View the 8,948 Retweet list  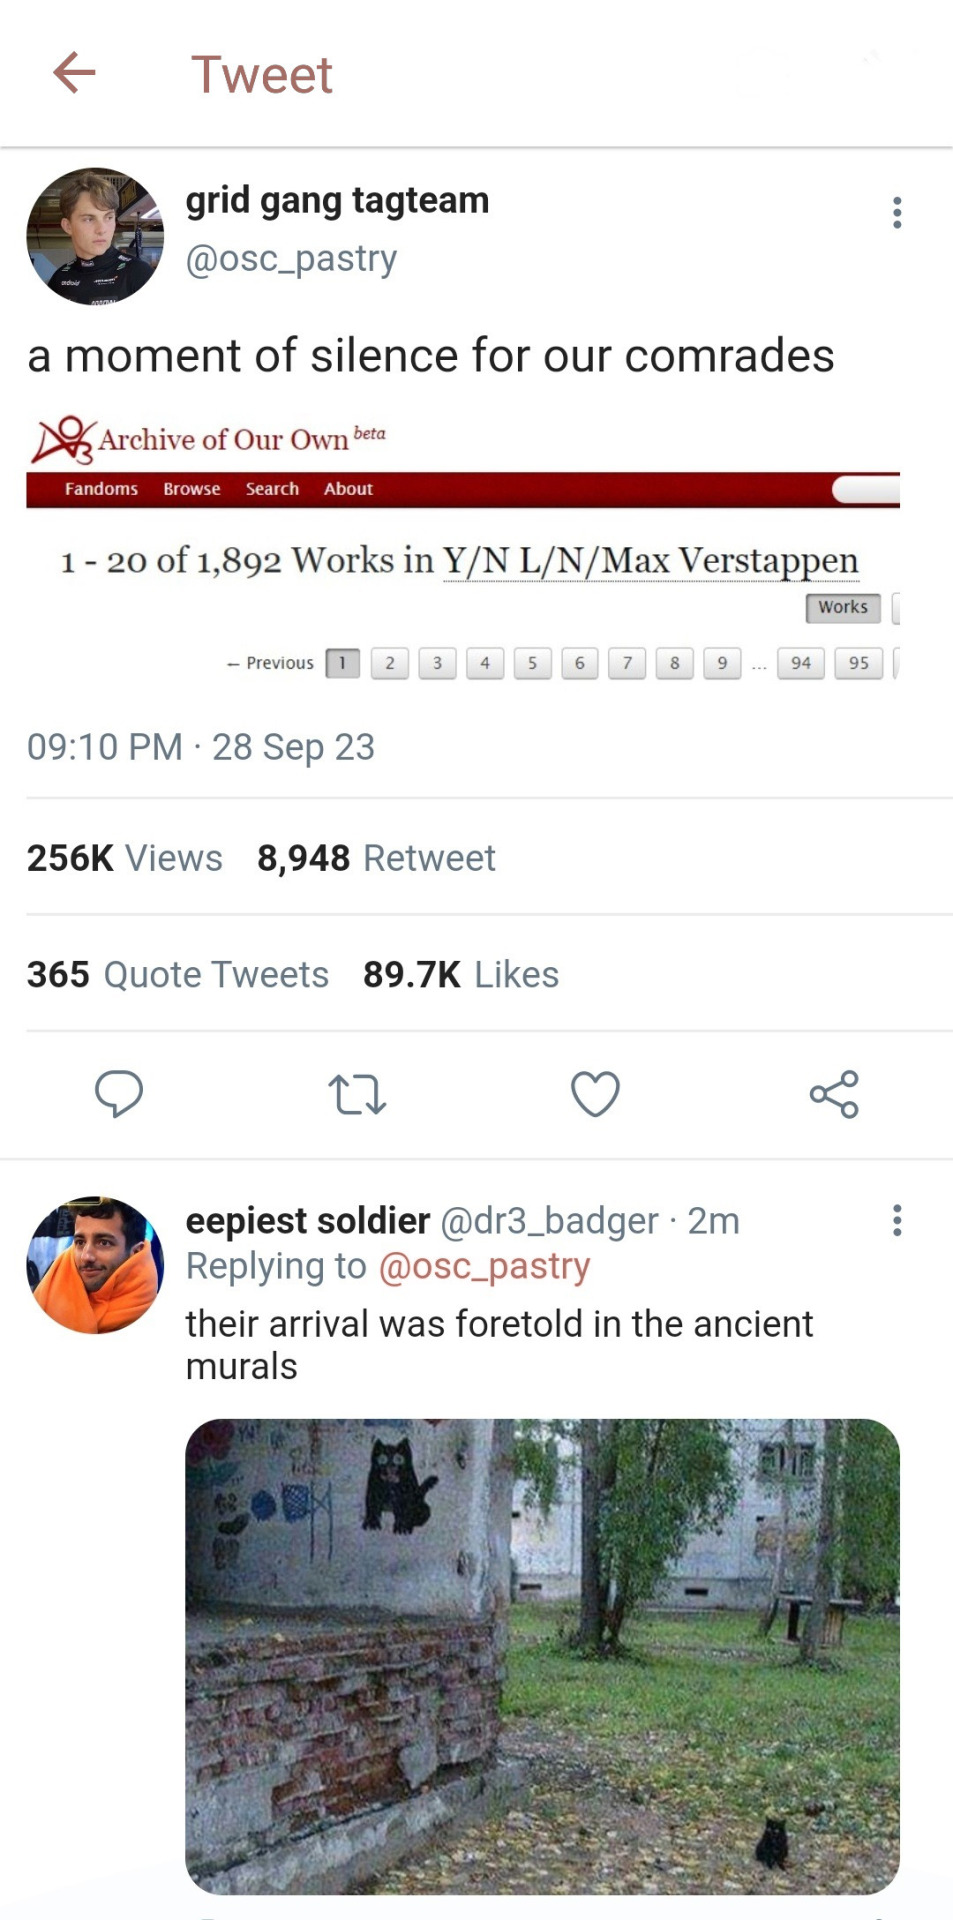pyautogui.click(x=376, y=858)
